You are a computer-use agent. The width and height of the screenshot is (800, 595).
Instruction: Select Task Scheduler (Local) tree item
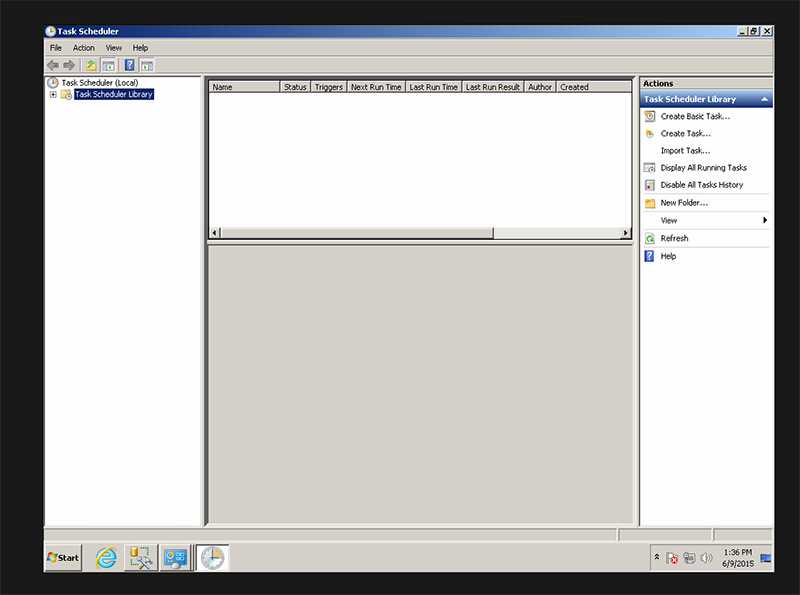100,83
